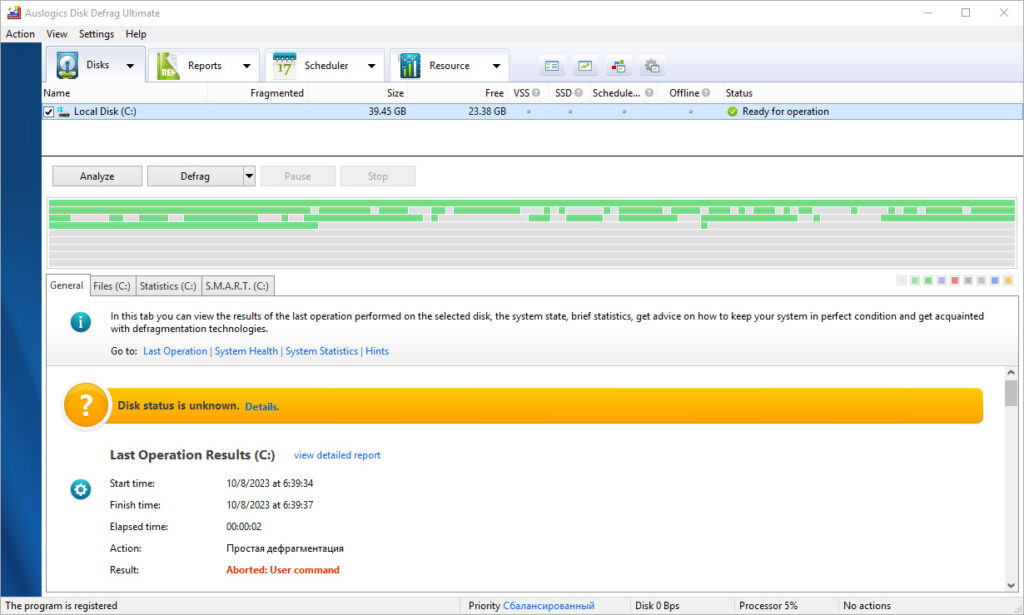
Task: Click the Priority Сбалансированный link
Action: (x=548, y=606)
